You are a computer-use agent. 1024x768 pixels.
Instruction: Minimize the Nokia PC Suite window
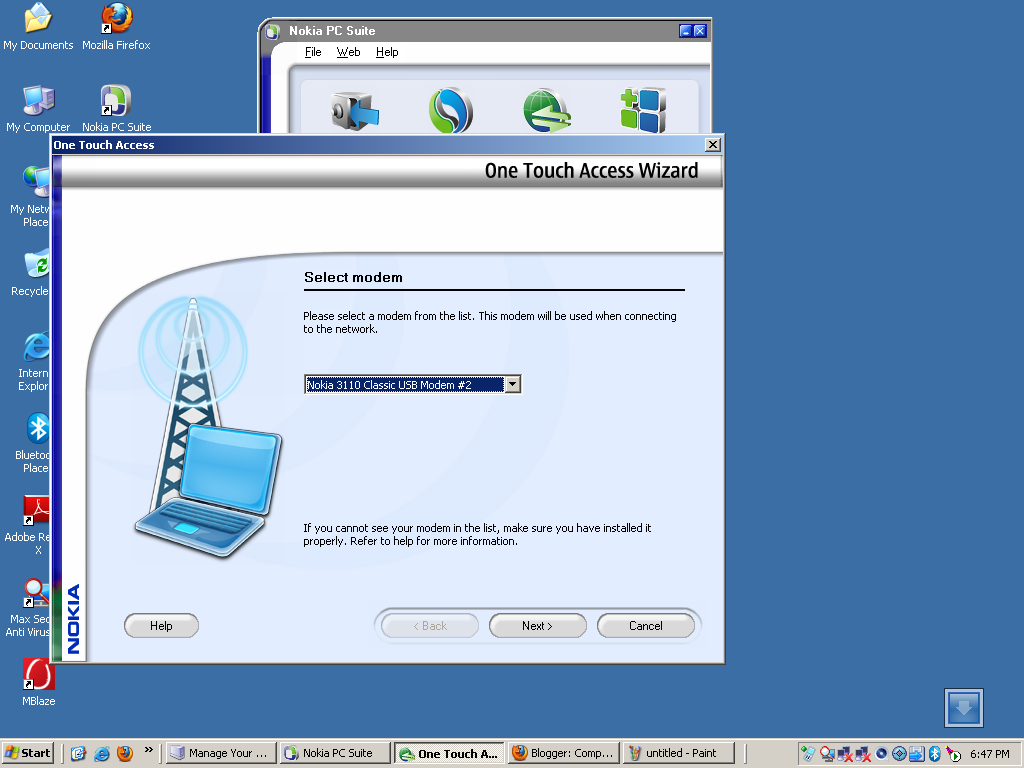(x=685, y=31)
